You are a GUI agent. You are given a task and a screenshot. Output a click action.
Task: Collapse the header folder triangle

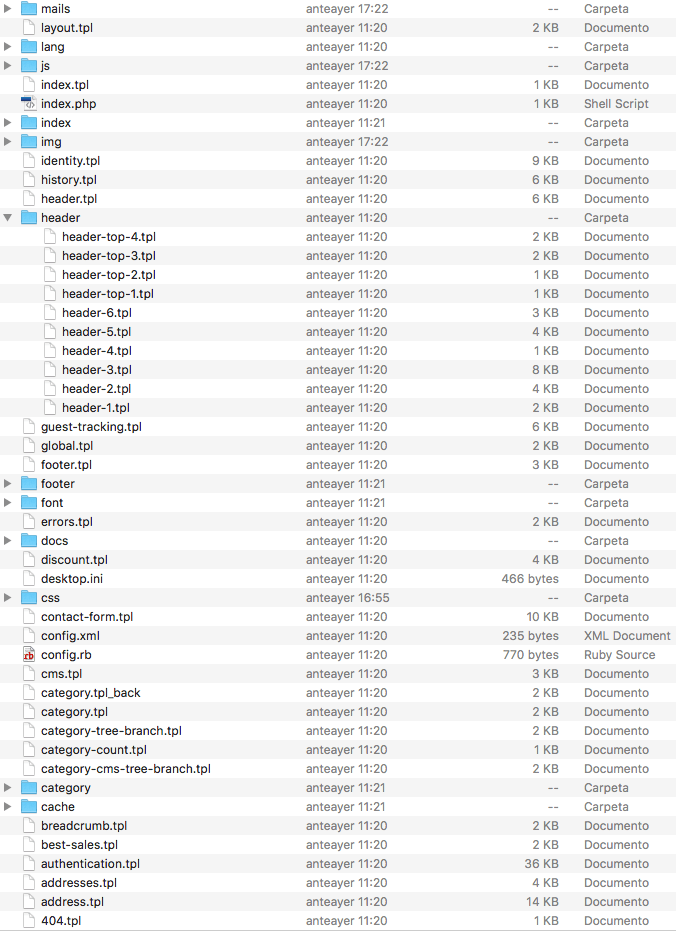point(8,218)
